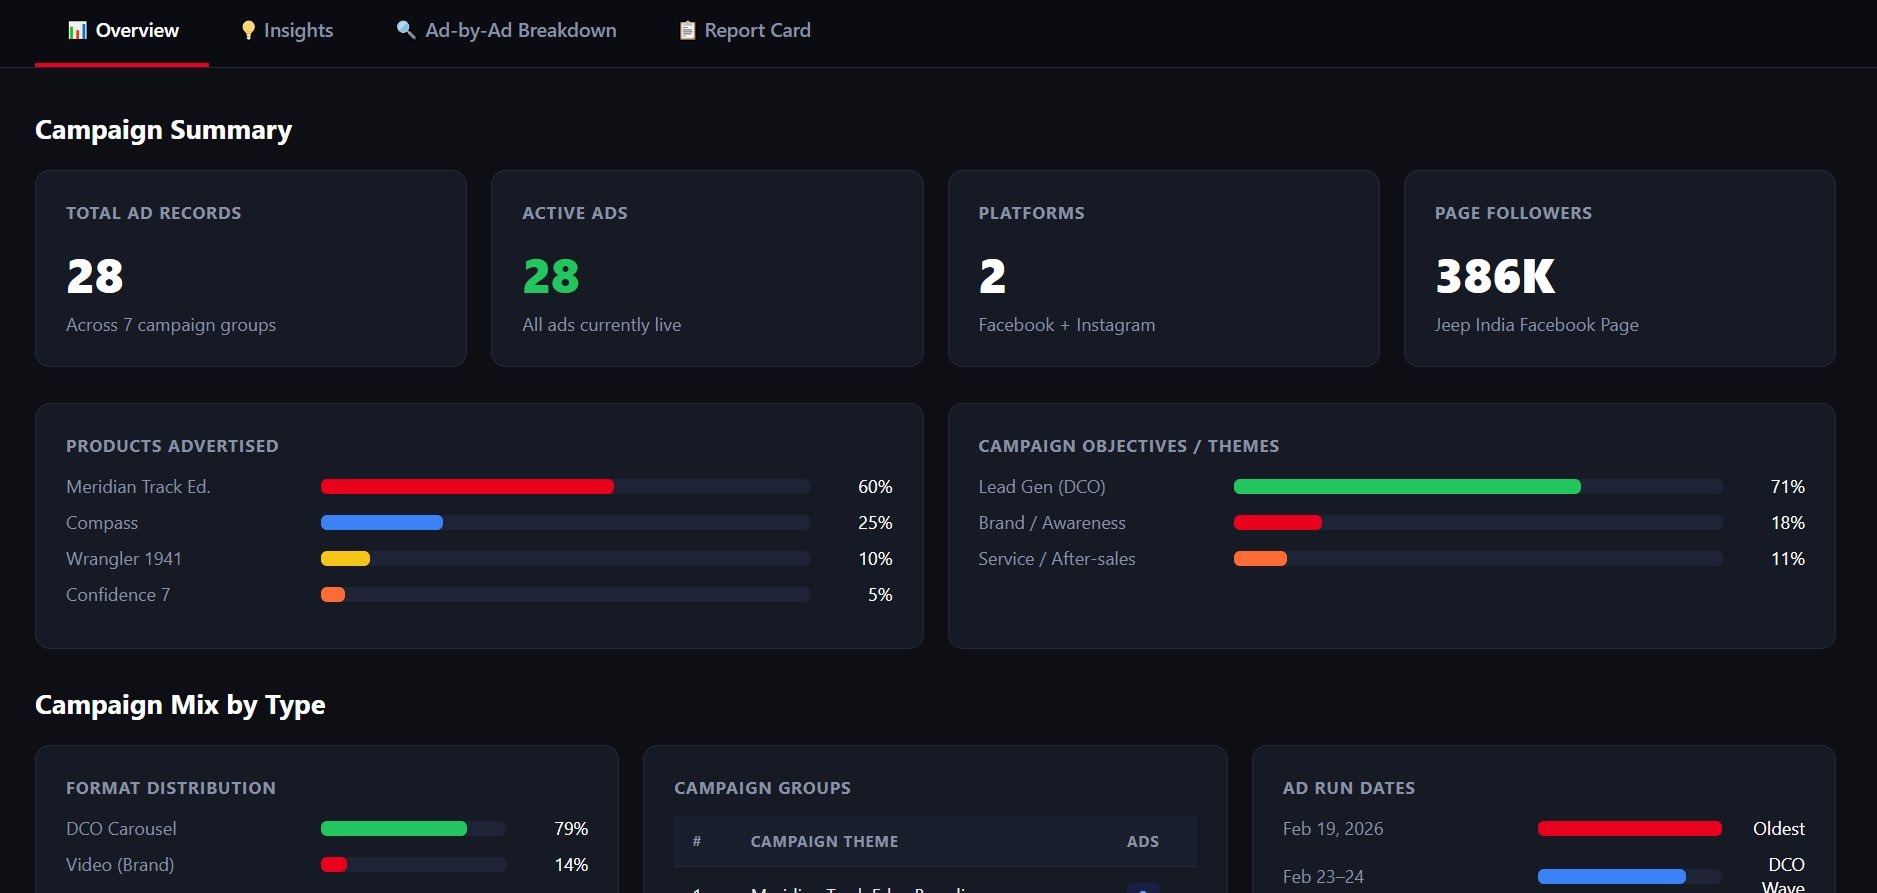Click the 10% value for Wrangler 1941
The width and height of the screenshot is (1877, 893).
[875, 559]
